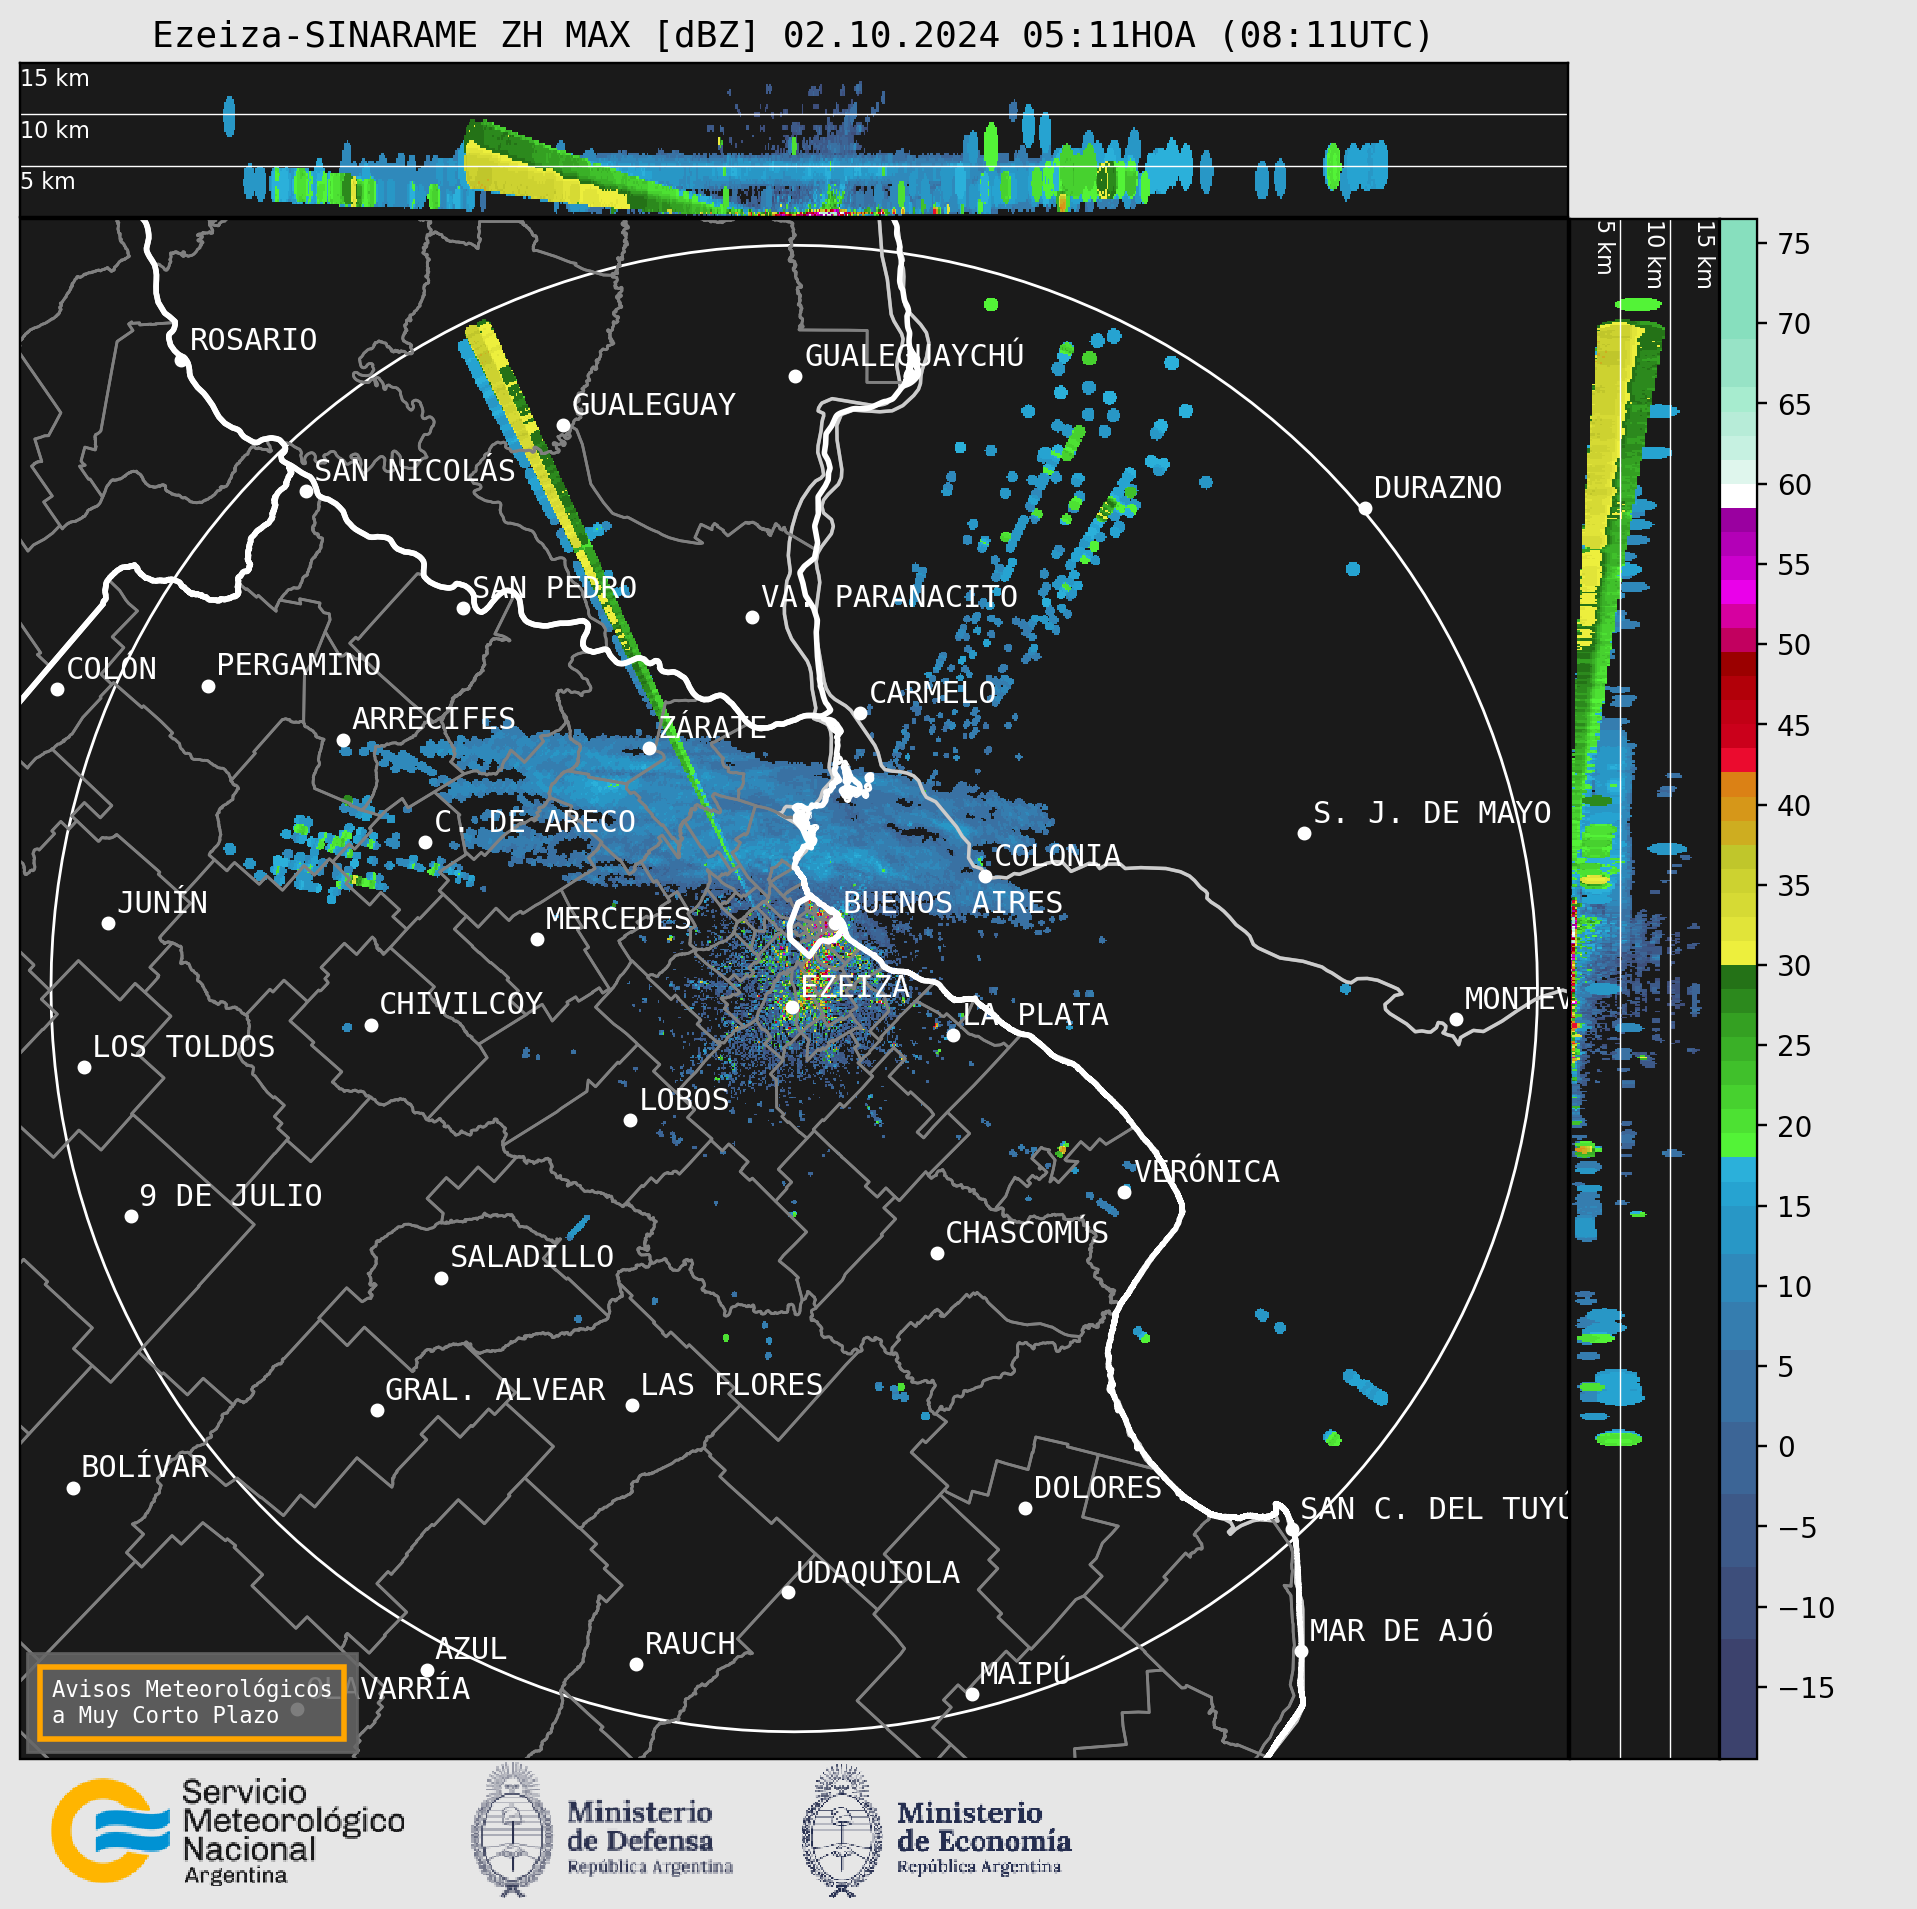Click the 5 km label in top cross-section
Viewport: 1917px width, 1909px height.
pos(48,181)
